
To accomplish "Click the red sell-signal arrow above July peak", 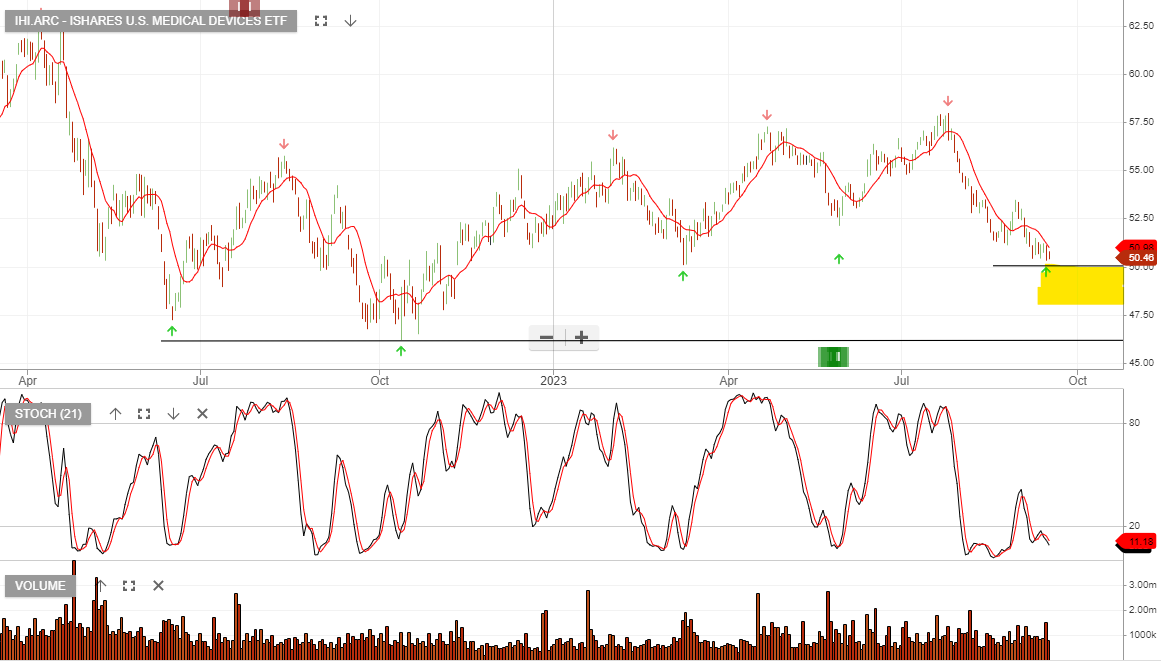I will [x=947, y=100].
